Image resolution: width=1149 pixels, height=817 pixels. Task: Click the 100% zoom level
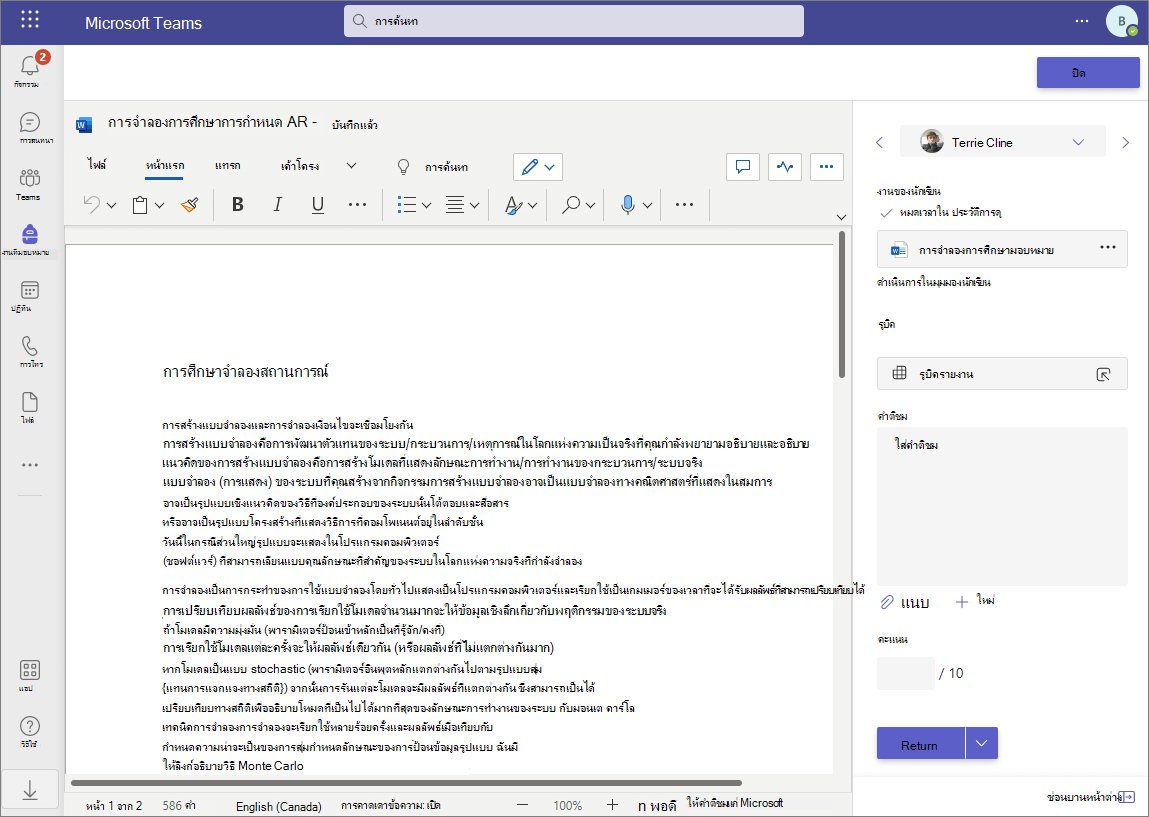coord(567,805)
